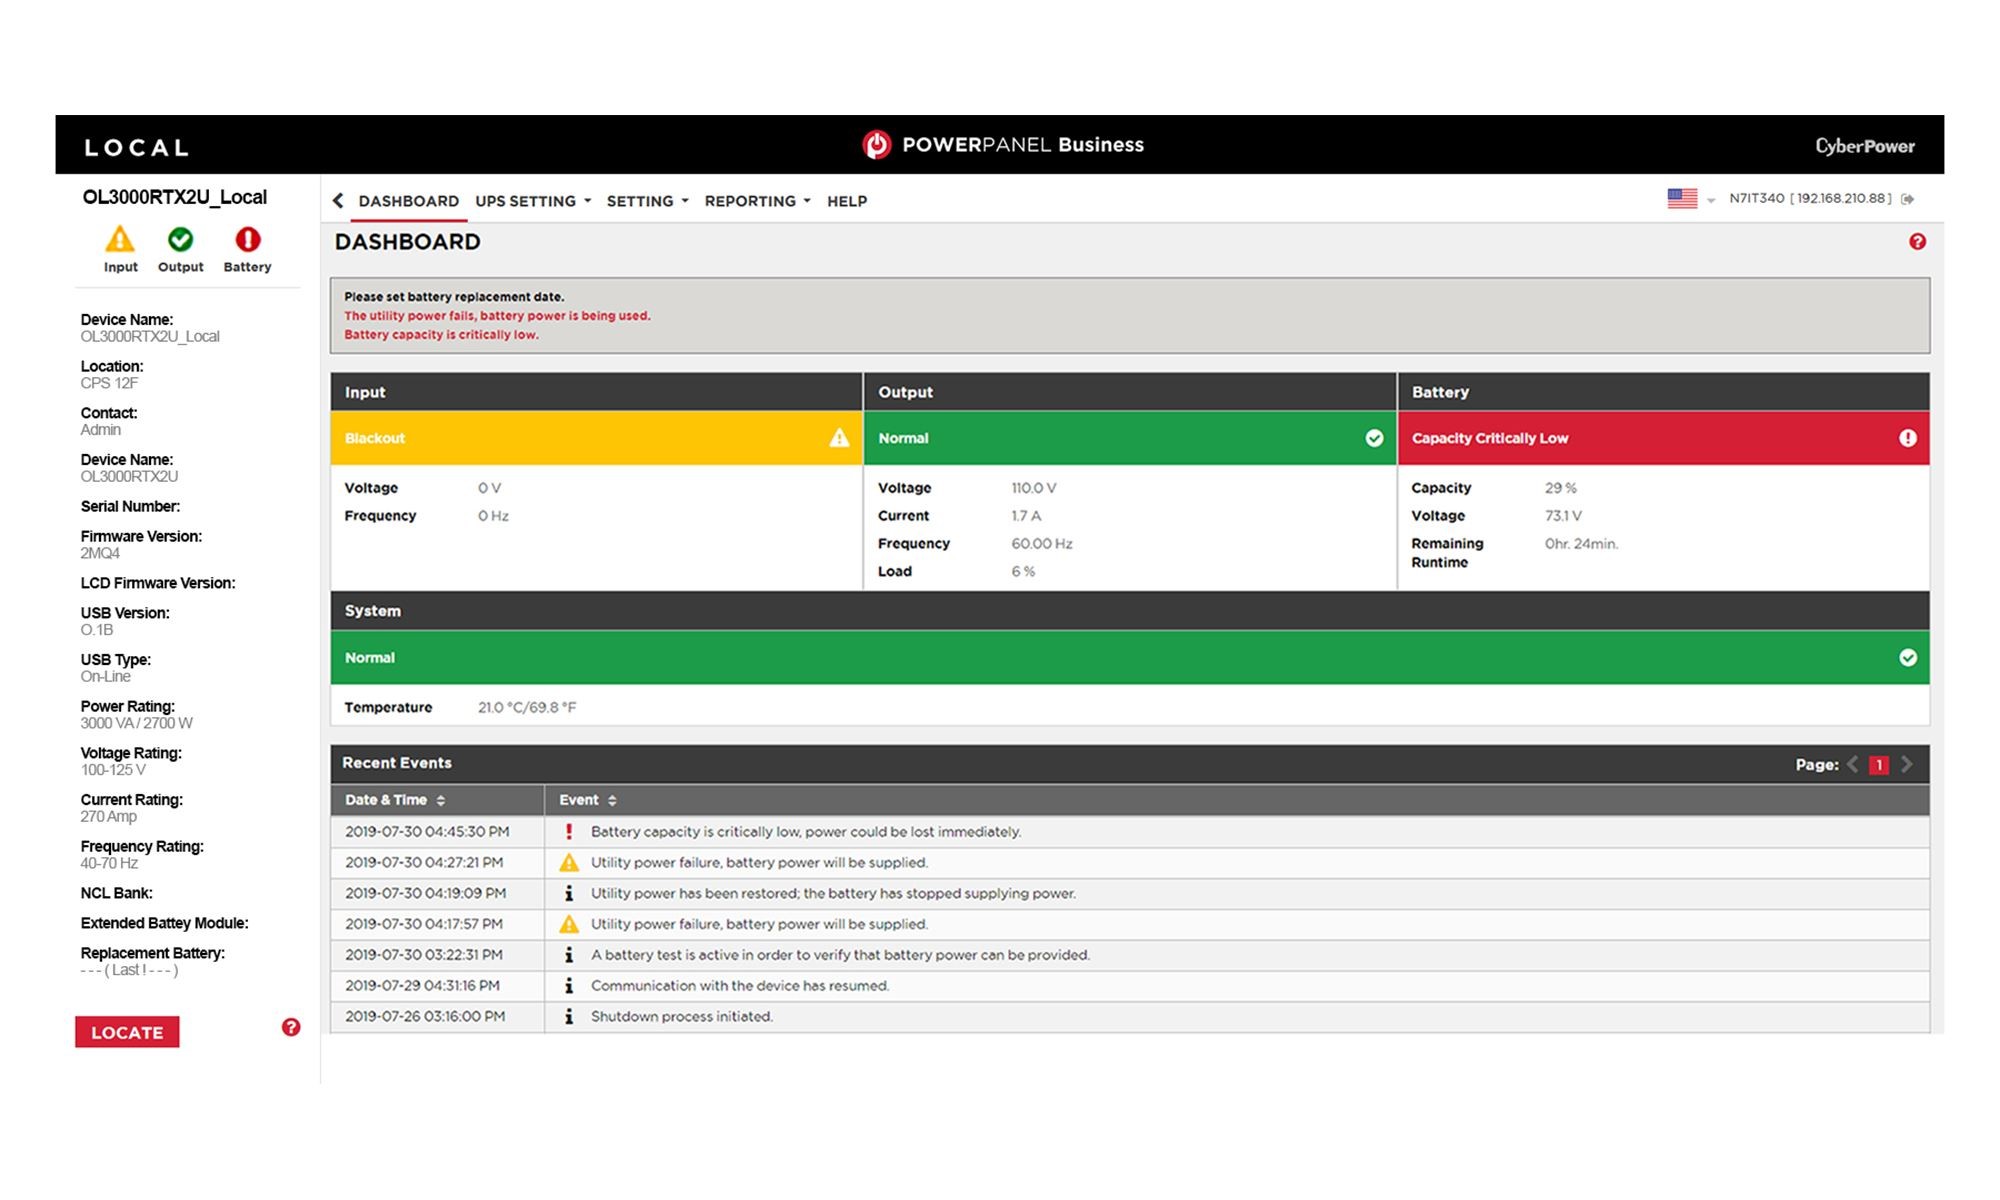The width and height of the screenshot is (2000, 1200).
Task: Click the PowerPanel Business power logo
Action: (876, 145)
